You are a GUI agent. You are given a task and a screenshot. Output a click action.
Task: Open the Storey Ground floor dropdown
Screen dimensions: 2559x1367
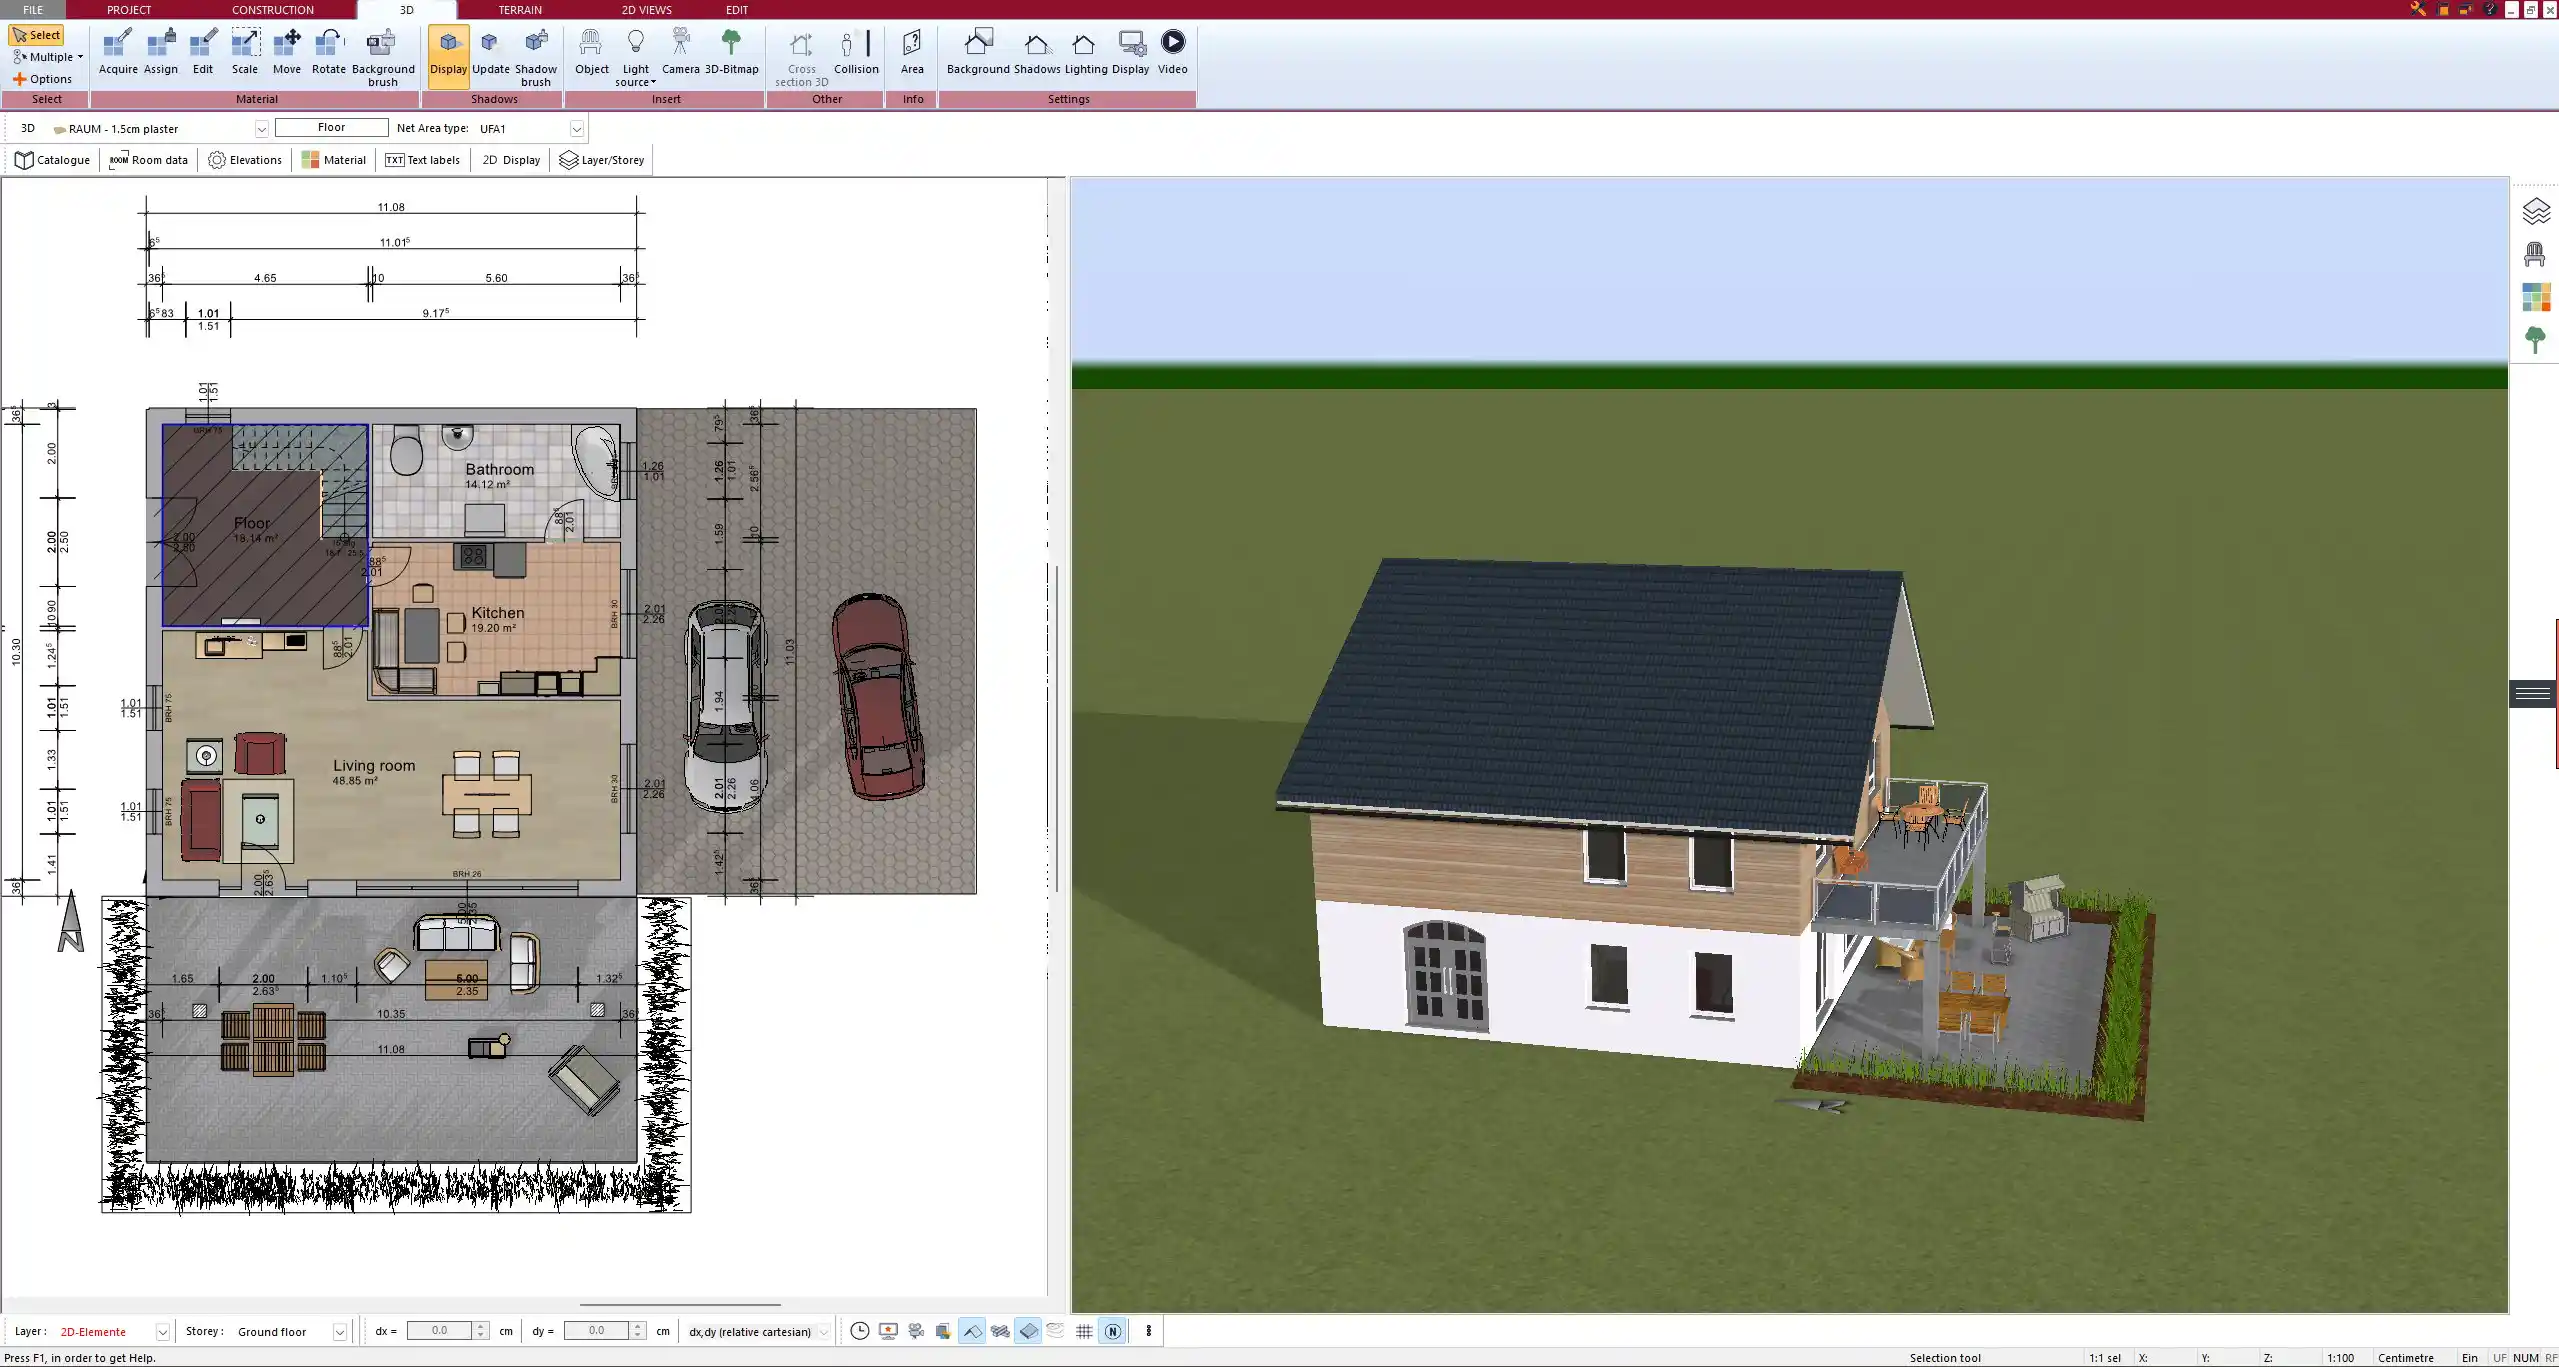tap(339, 1332)
